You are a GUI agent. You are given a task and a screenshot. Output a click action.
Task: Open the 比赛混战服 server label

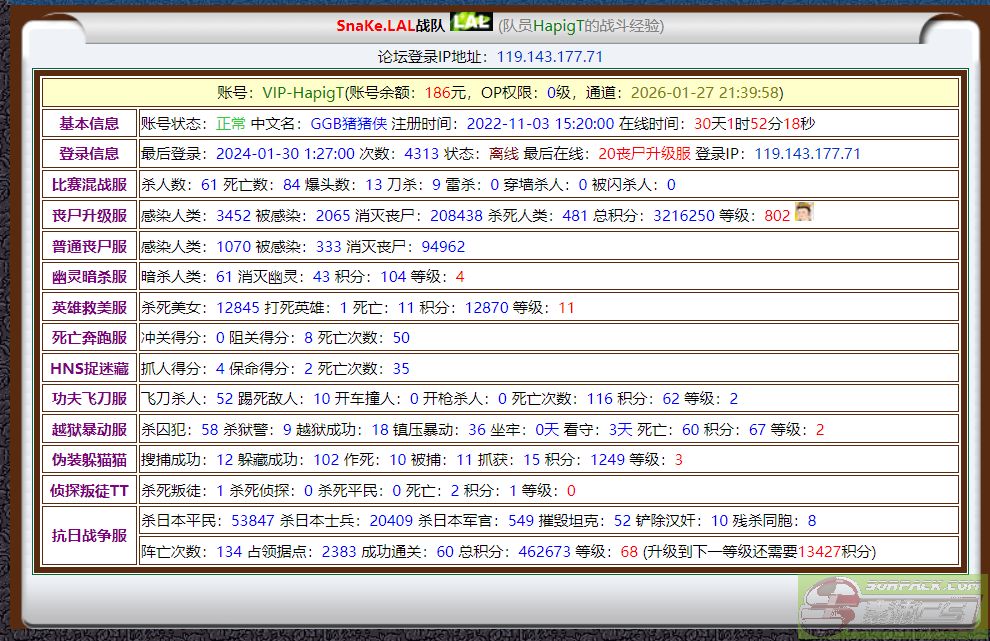[89, 185]
